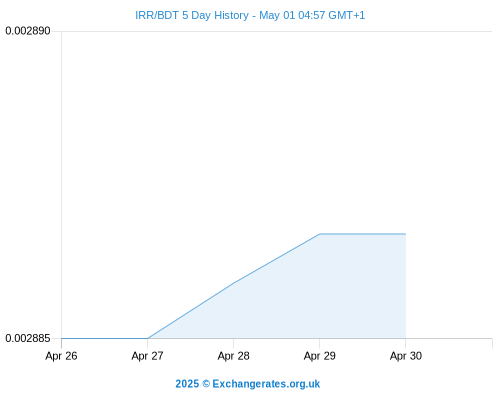The width and height of the screenshot is (495, 400).
Task: Click the Apr 27 x-axis label
Action: coord(147,356)
